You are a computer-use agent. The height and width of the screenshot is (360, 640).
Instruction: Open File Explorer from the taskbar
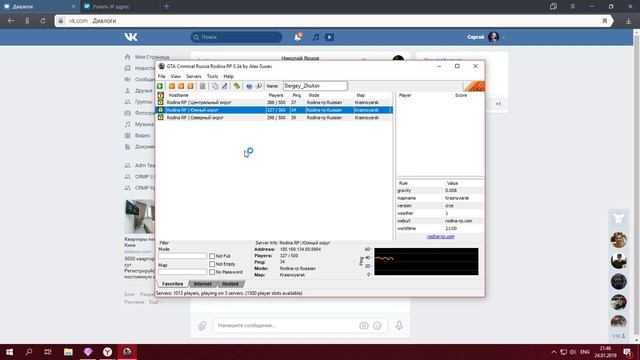(68, 352)
